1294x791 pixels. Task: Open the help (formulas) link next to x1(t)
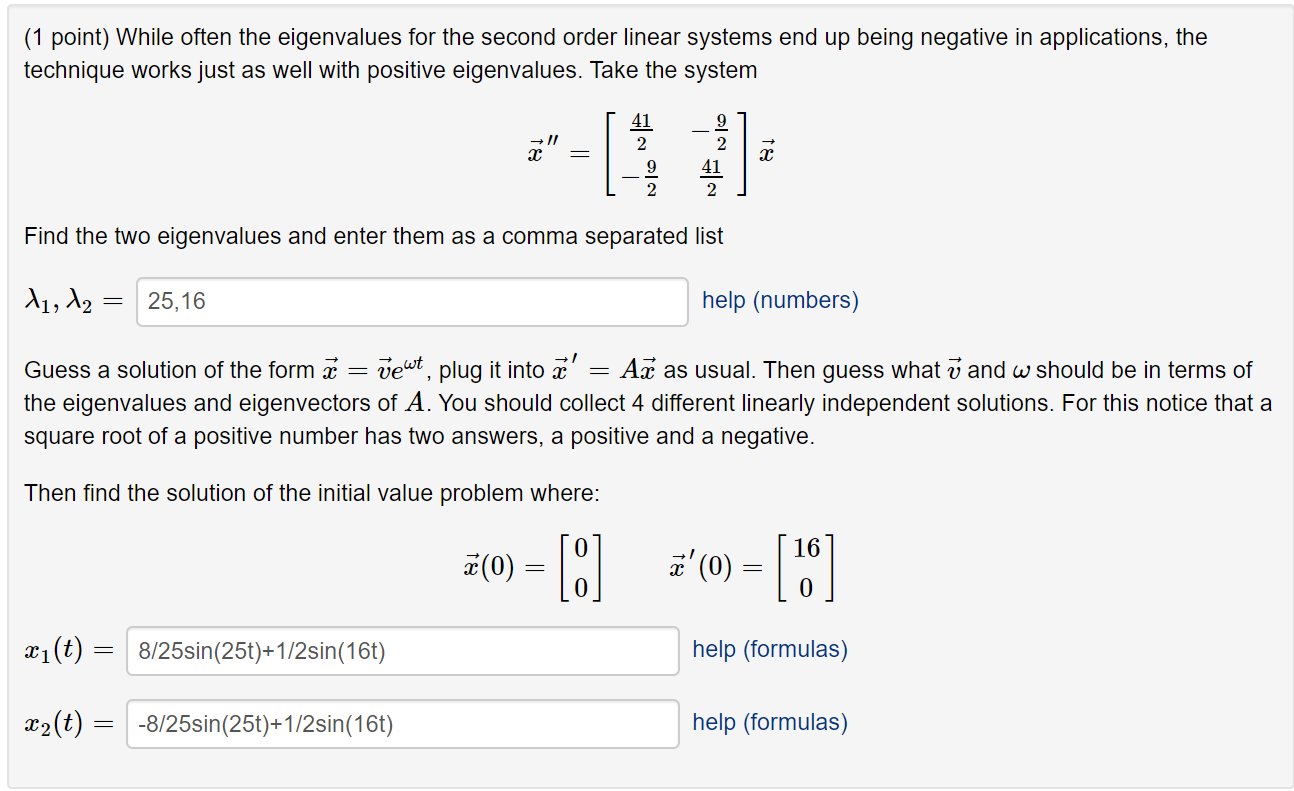(770, 650)
